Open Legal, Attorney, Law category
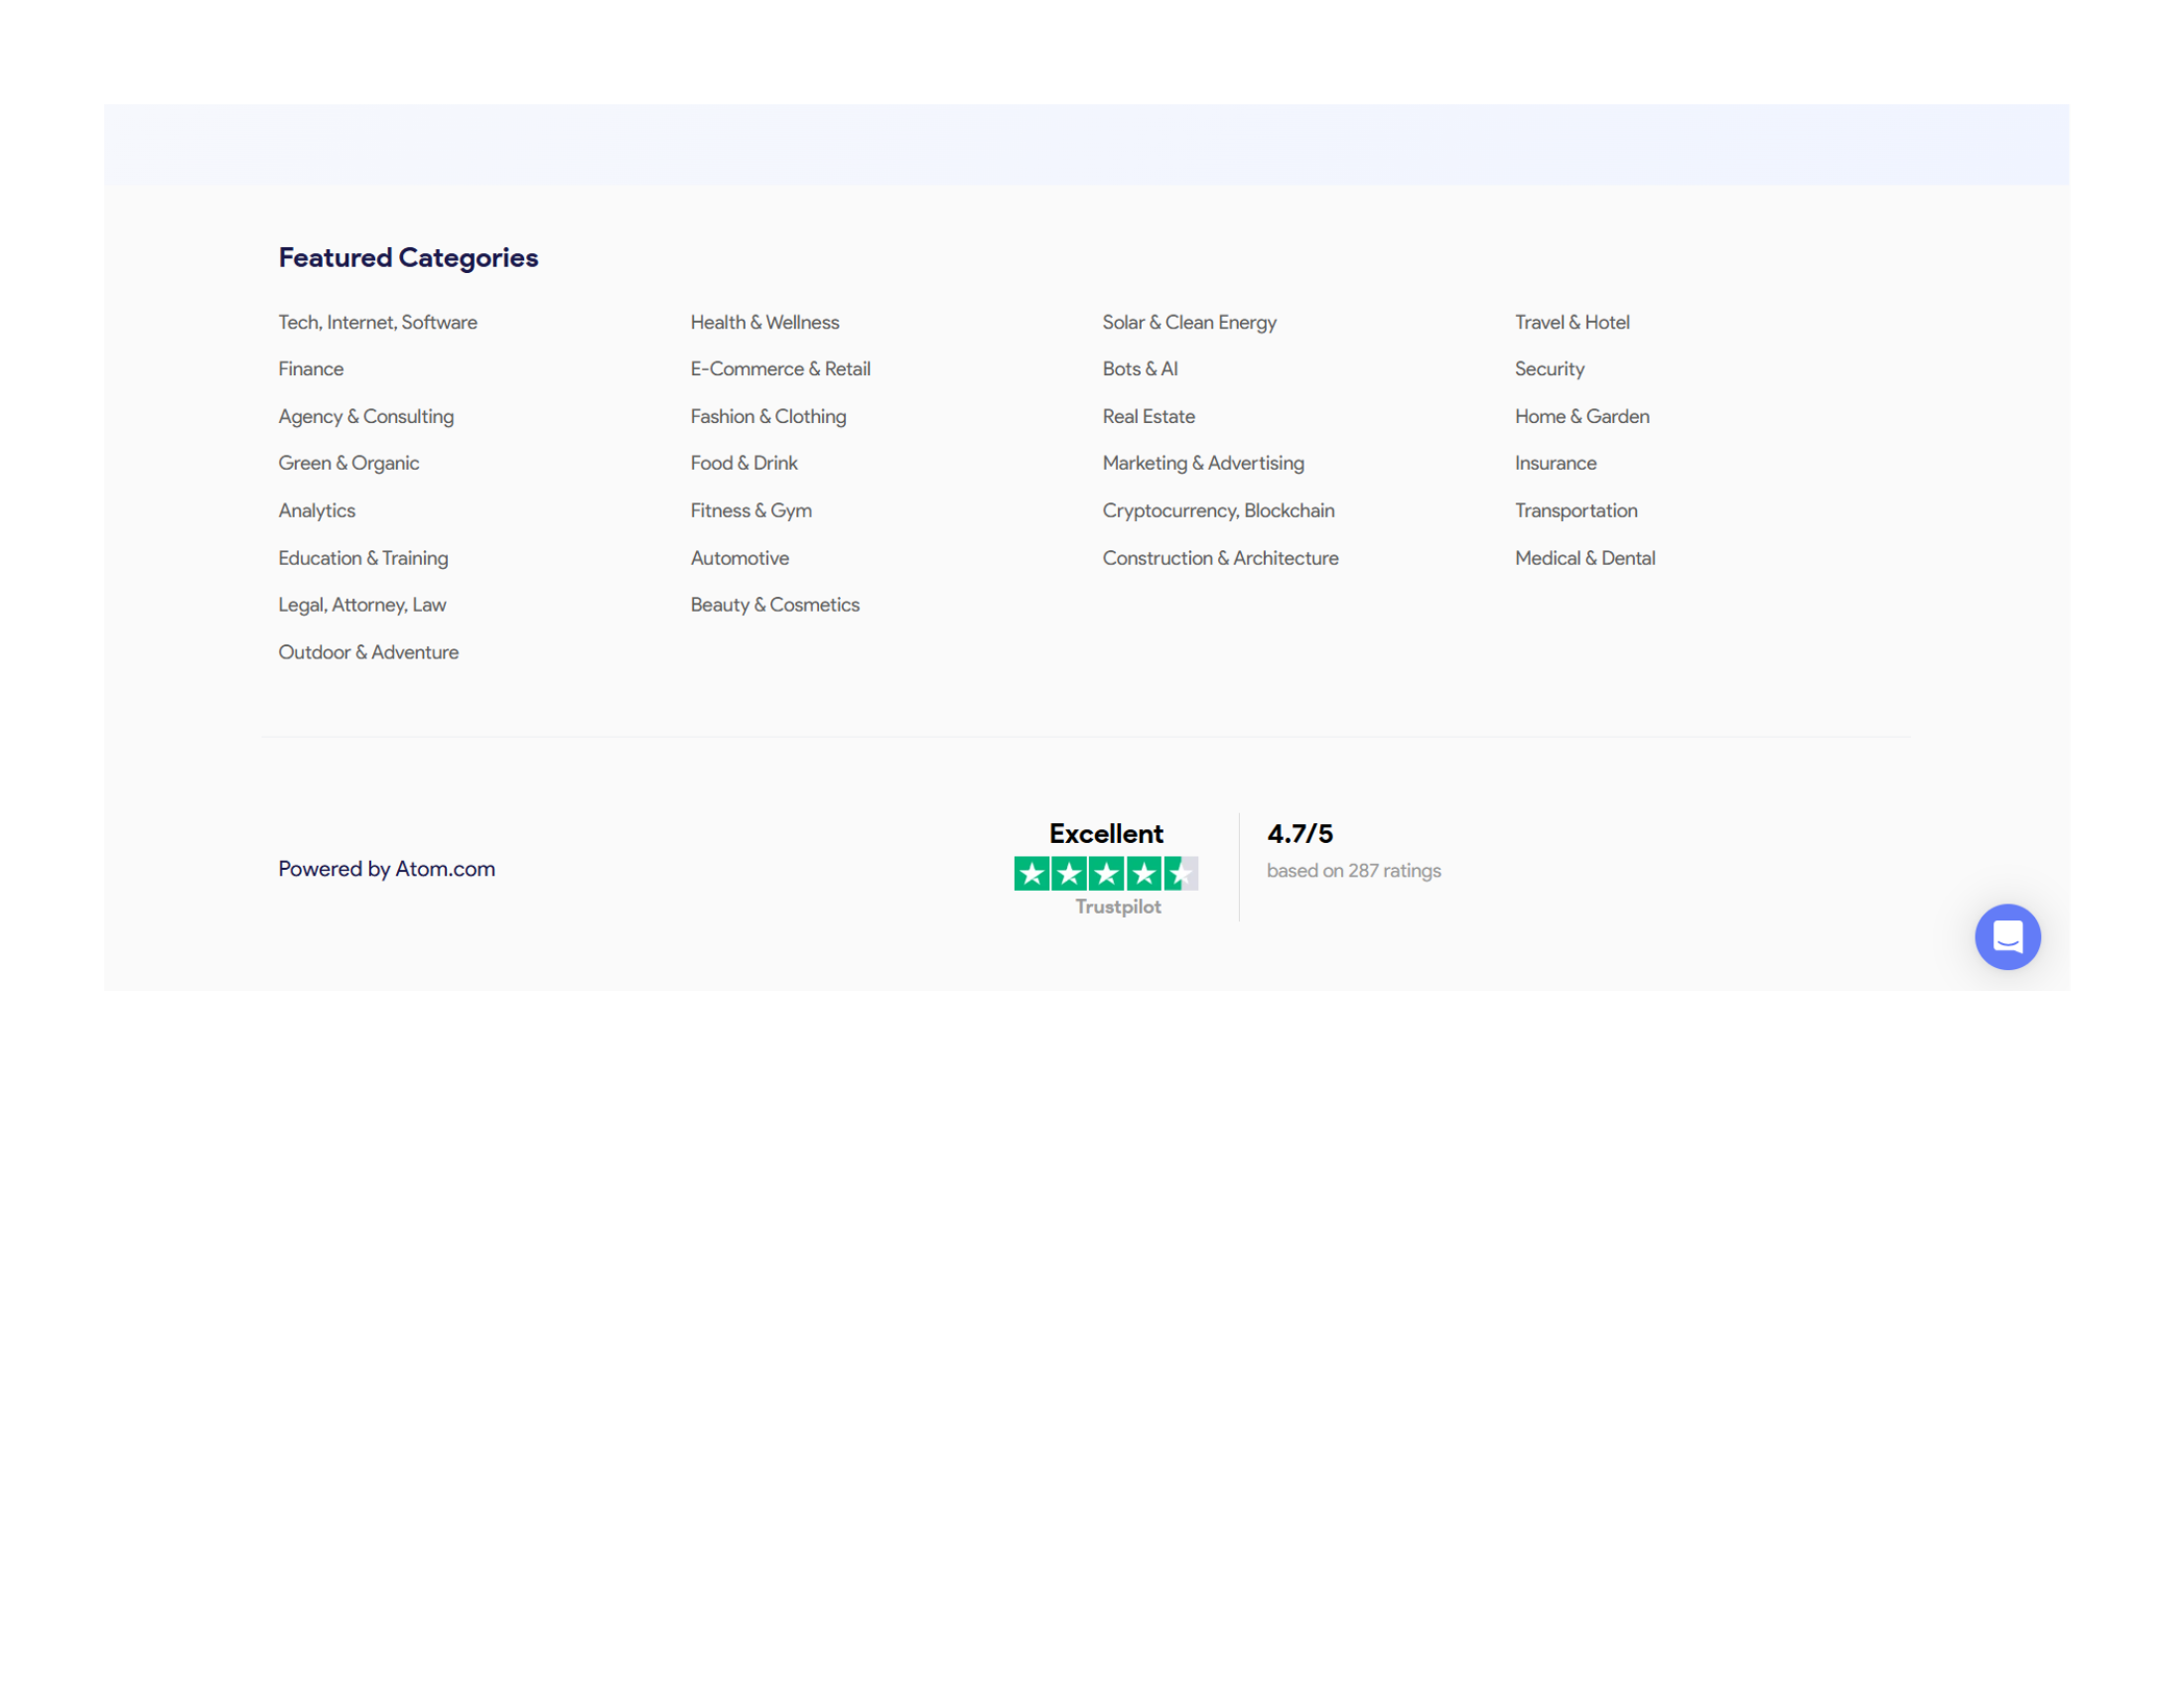 [361, 605]
